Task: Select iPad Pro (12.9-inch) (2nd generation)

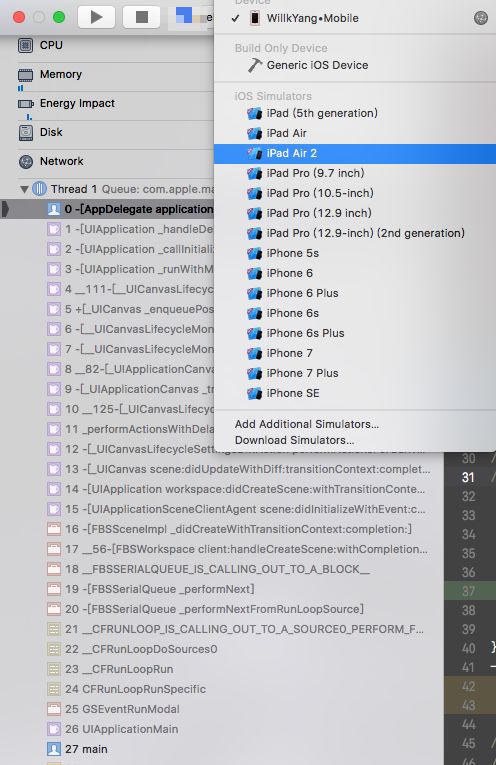Action: tap(355, 233)
